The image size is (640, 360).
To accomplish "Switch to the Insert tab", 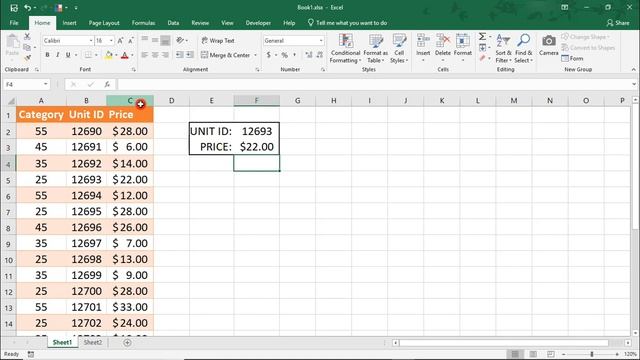I will 69,23.
